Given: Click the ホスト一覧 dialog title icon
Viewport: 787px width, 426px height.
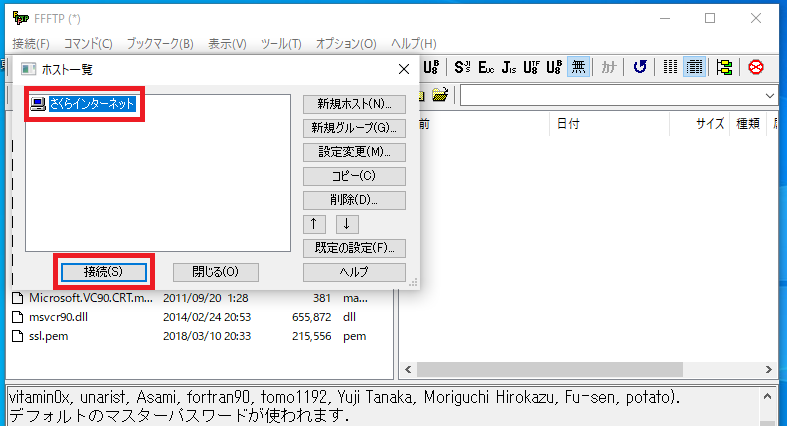Looking at the screenshot, I should tap(29, 69).
